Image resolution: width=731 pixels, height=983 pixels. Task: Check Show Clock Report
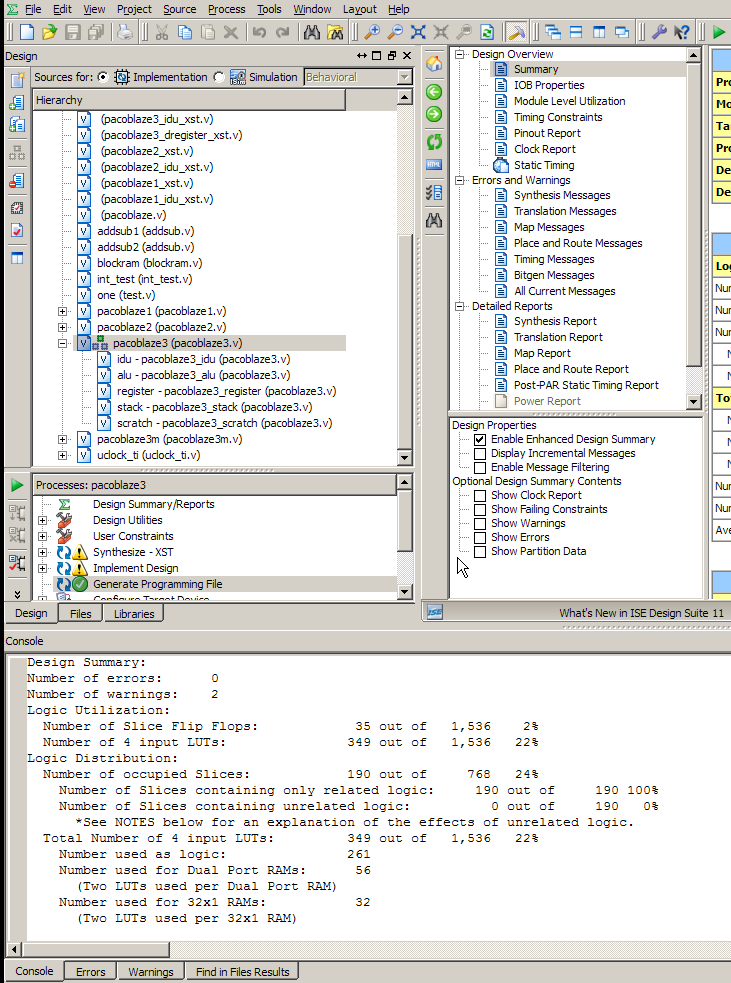coord(480,495)
